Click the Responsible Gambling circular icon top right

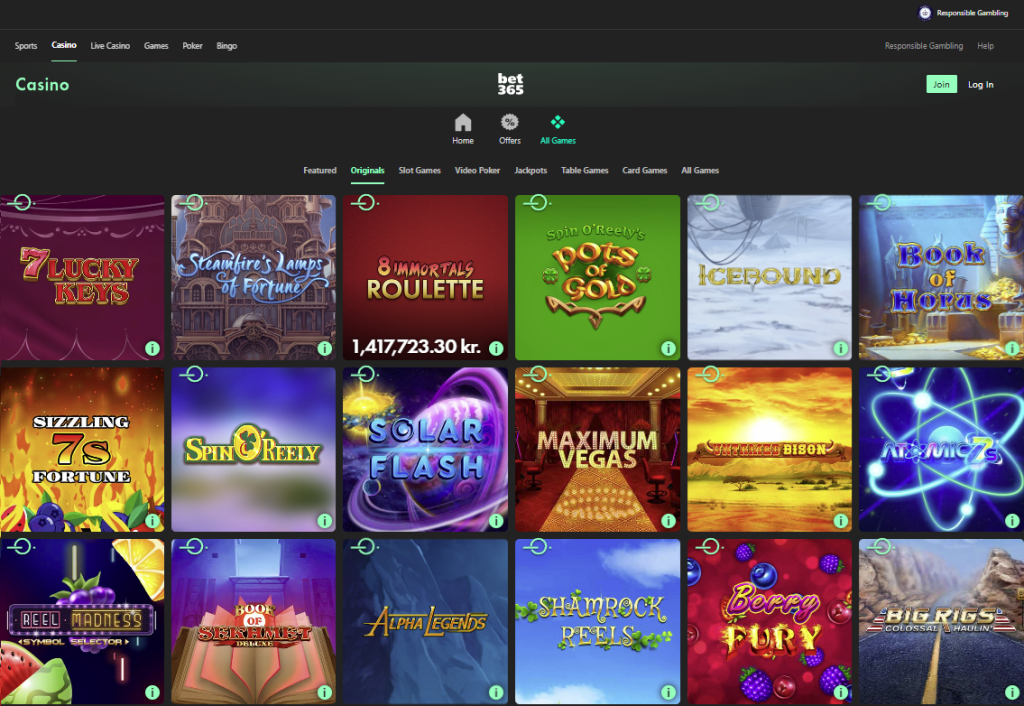[923, 13]
